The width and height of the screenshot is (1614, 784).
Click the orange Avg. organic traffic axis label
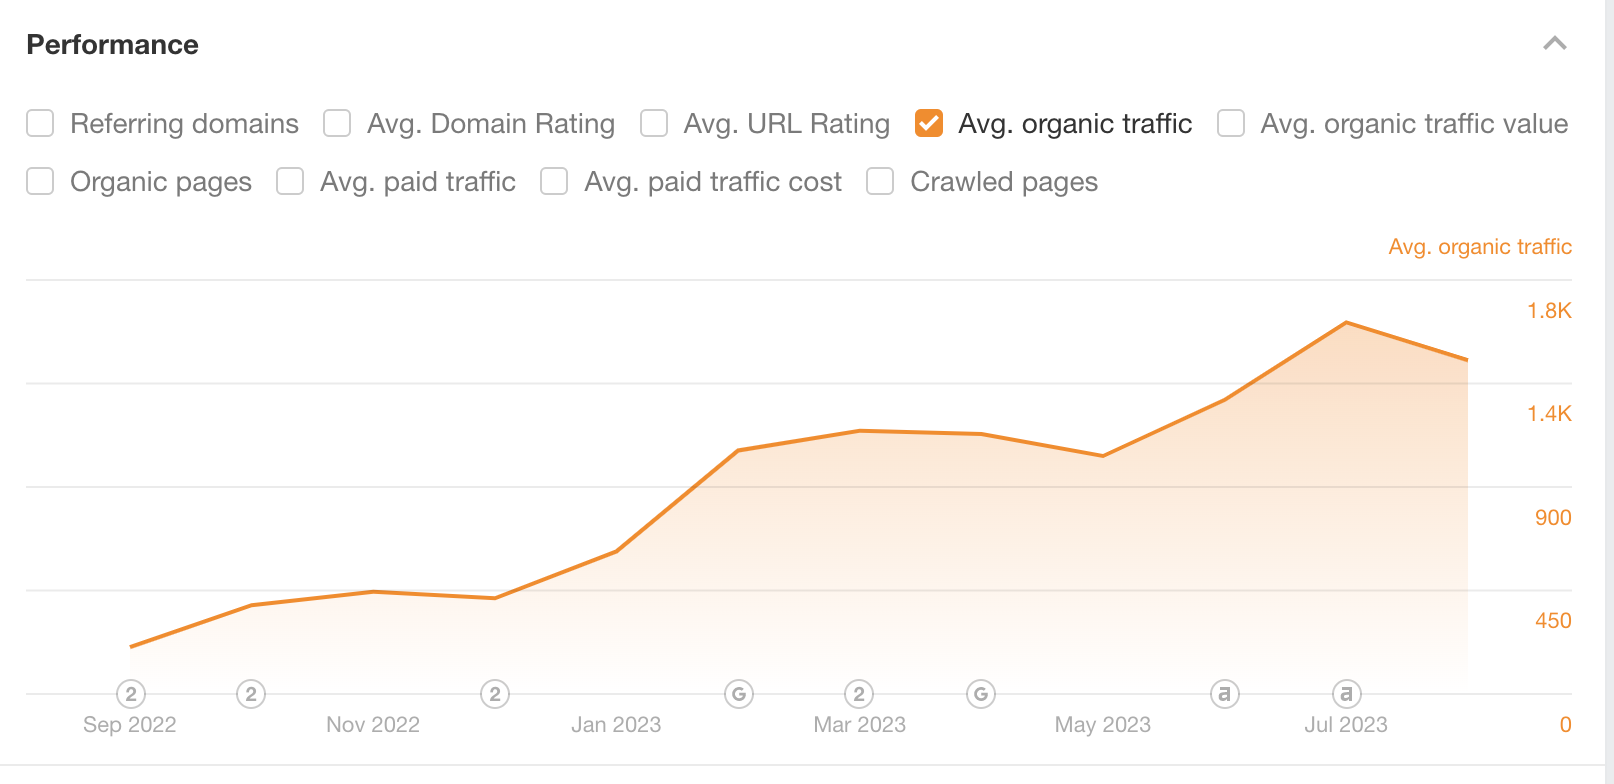[x=1480, y=247]
